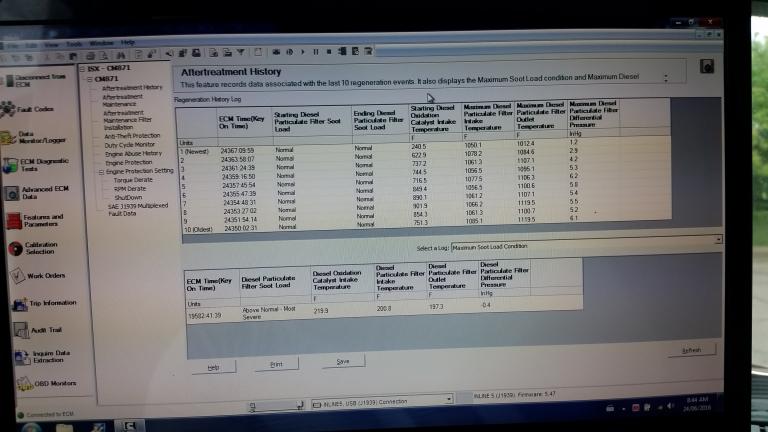Click the header description scroll arrows

coord(665,78)
